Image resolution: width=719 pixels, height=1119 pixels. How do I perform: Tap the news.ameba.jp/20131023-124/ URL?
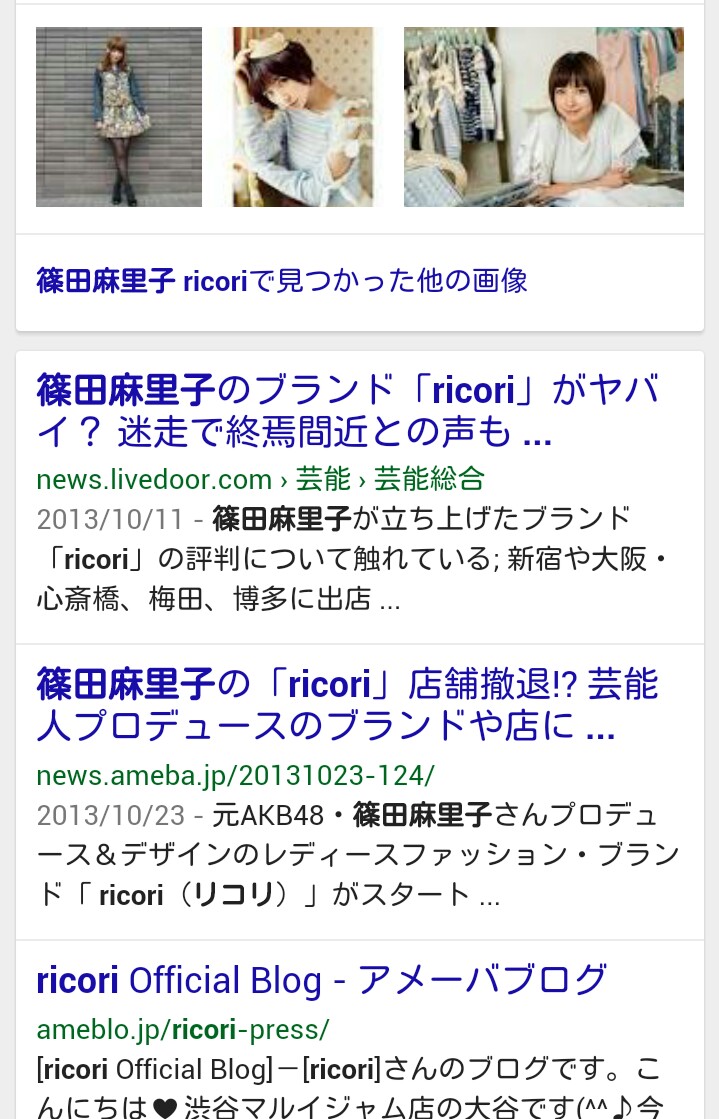tap(236, 776)
